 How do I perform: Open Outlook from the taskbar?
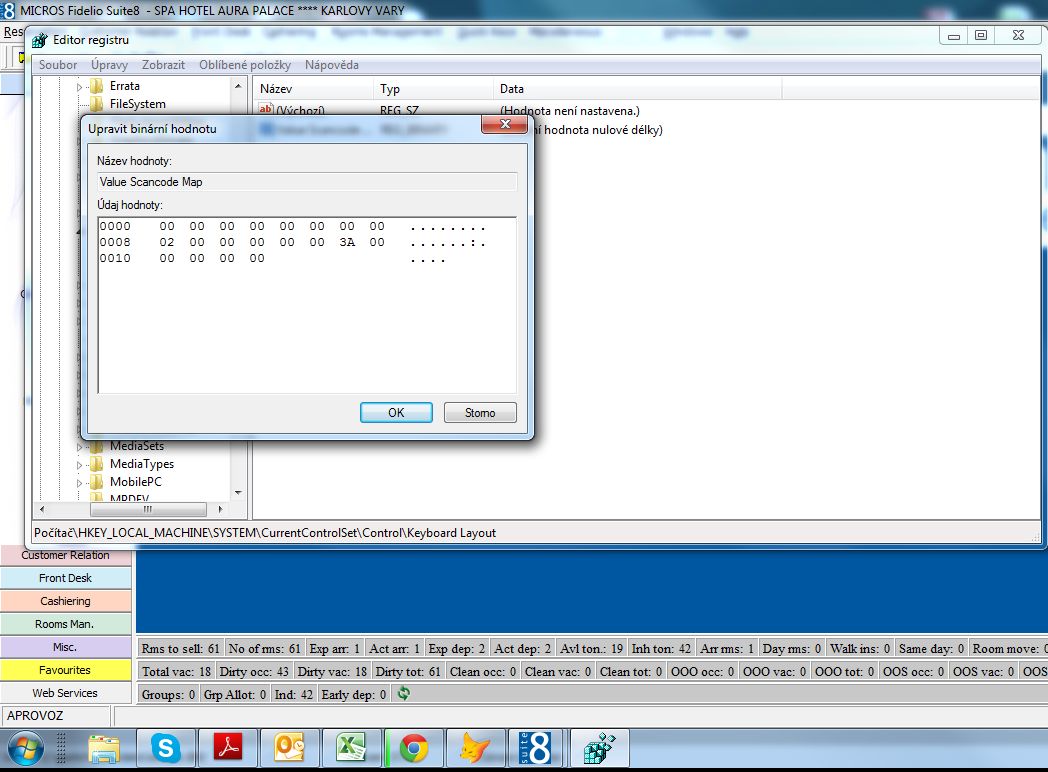point(289,747)
